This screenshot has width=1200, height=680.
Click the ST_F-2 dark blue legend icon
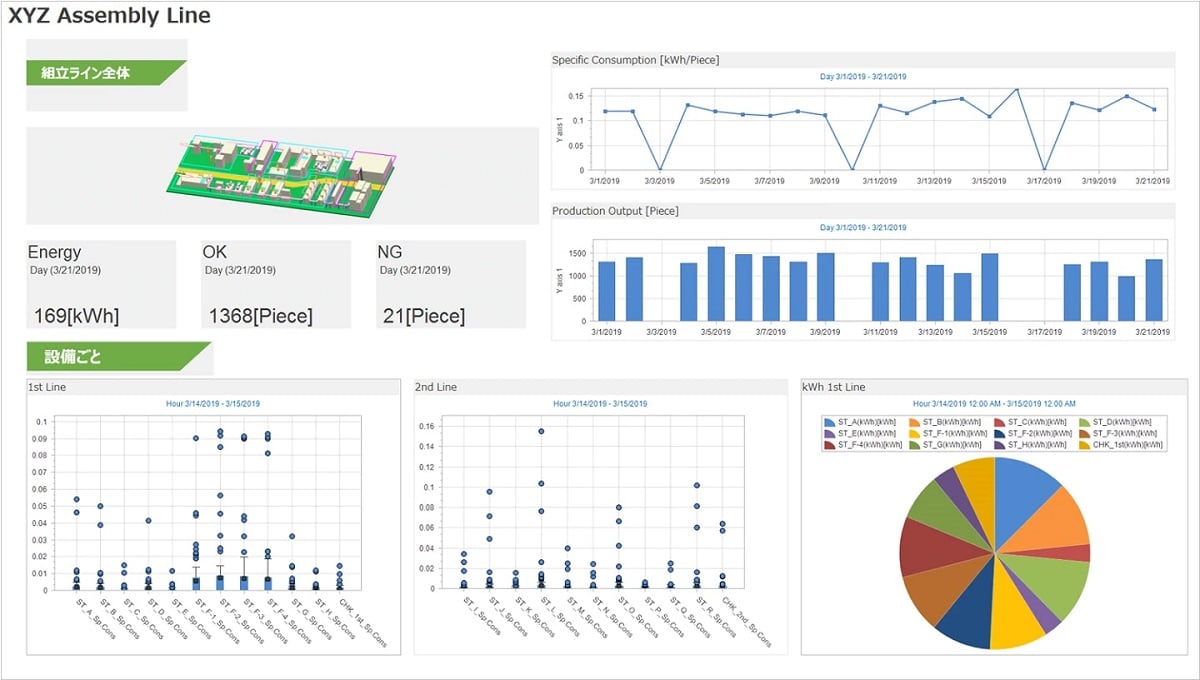point(998,433)
